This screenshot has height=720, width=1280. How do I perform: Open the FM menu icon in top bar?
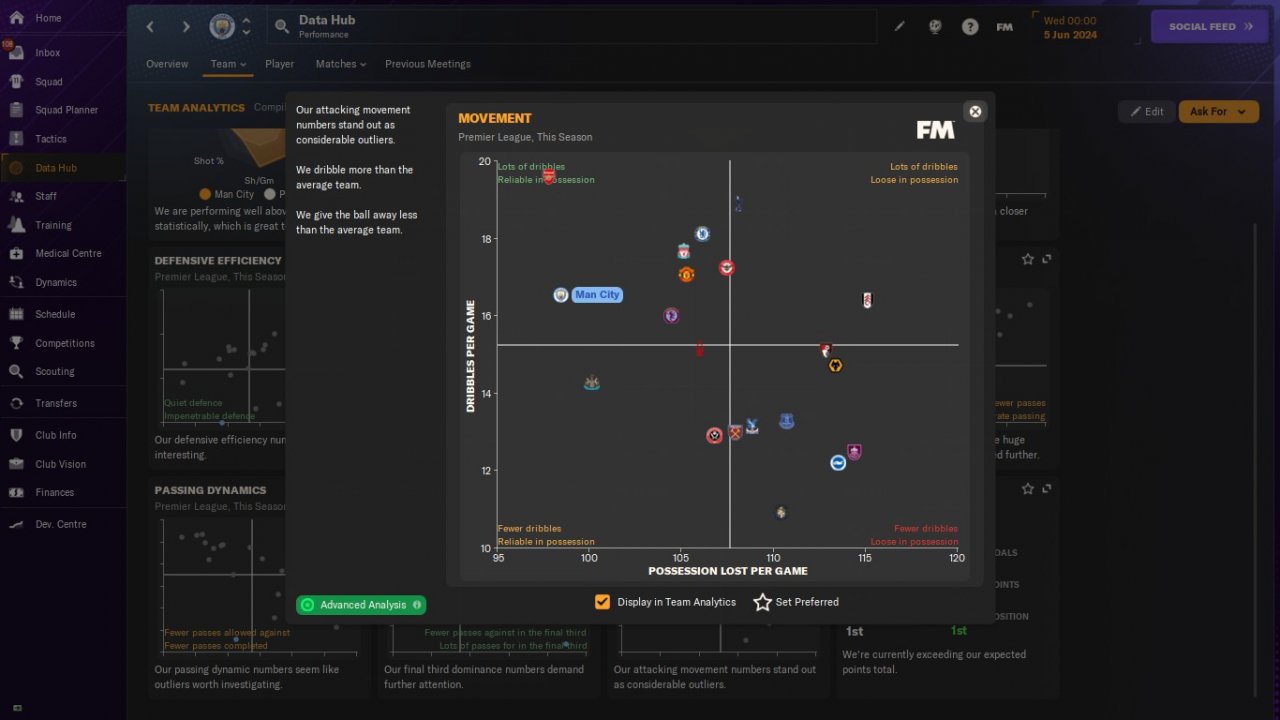pyautogui.click(x=1005, y=27)
